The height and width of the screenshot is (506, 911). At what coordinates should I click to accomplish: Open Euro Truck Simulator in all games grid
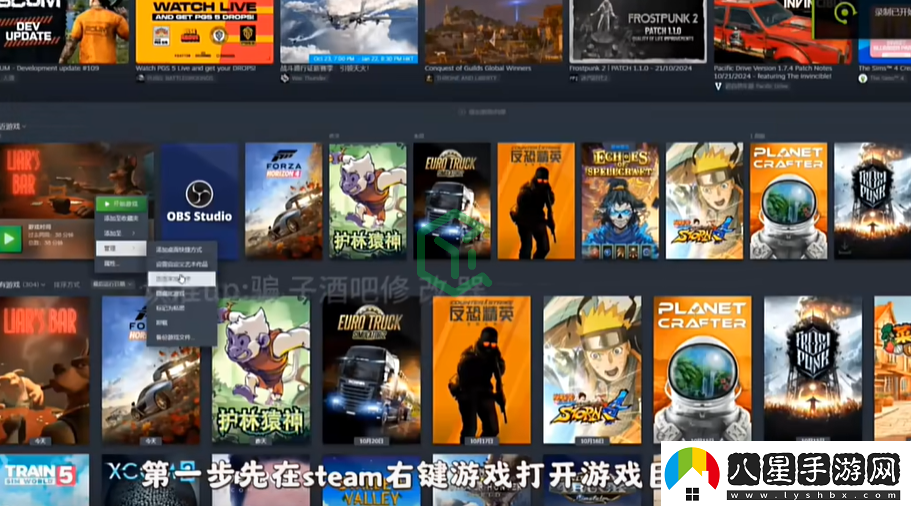click(371, 371)
